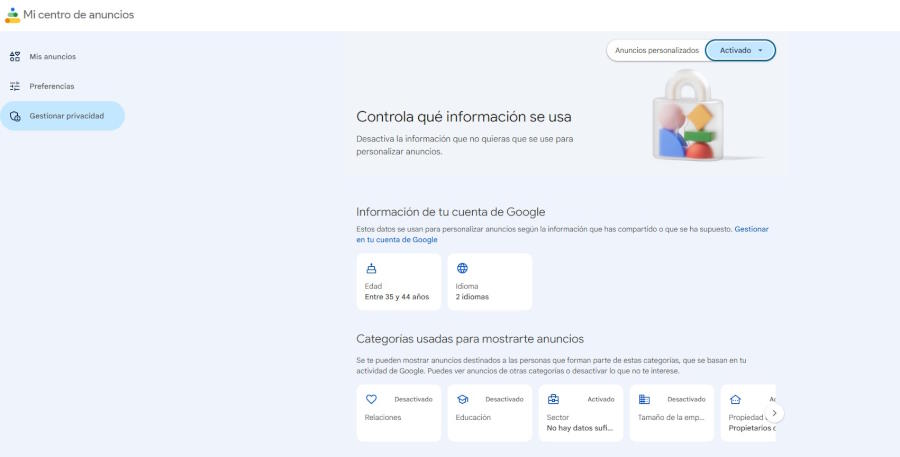Open the Activado personalized ads dropdown
This screenshot has width=900, height=457.
740,51
